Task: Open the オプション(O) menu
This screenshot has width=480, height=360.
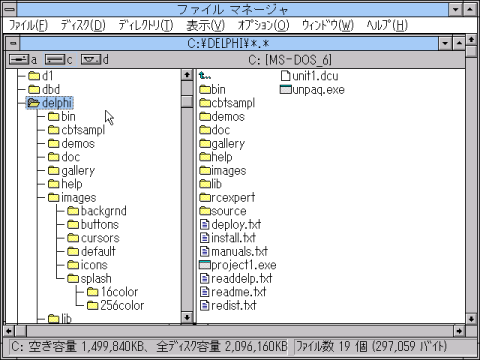Action: 263,25
